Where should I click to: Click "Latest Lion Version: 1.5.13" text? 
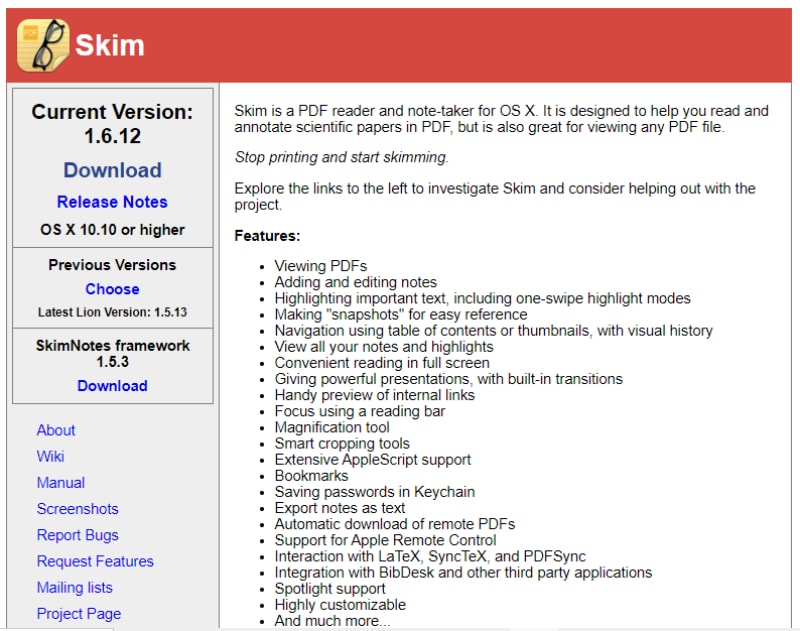point(112,312)
